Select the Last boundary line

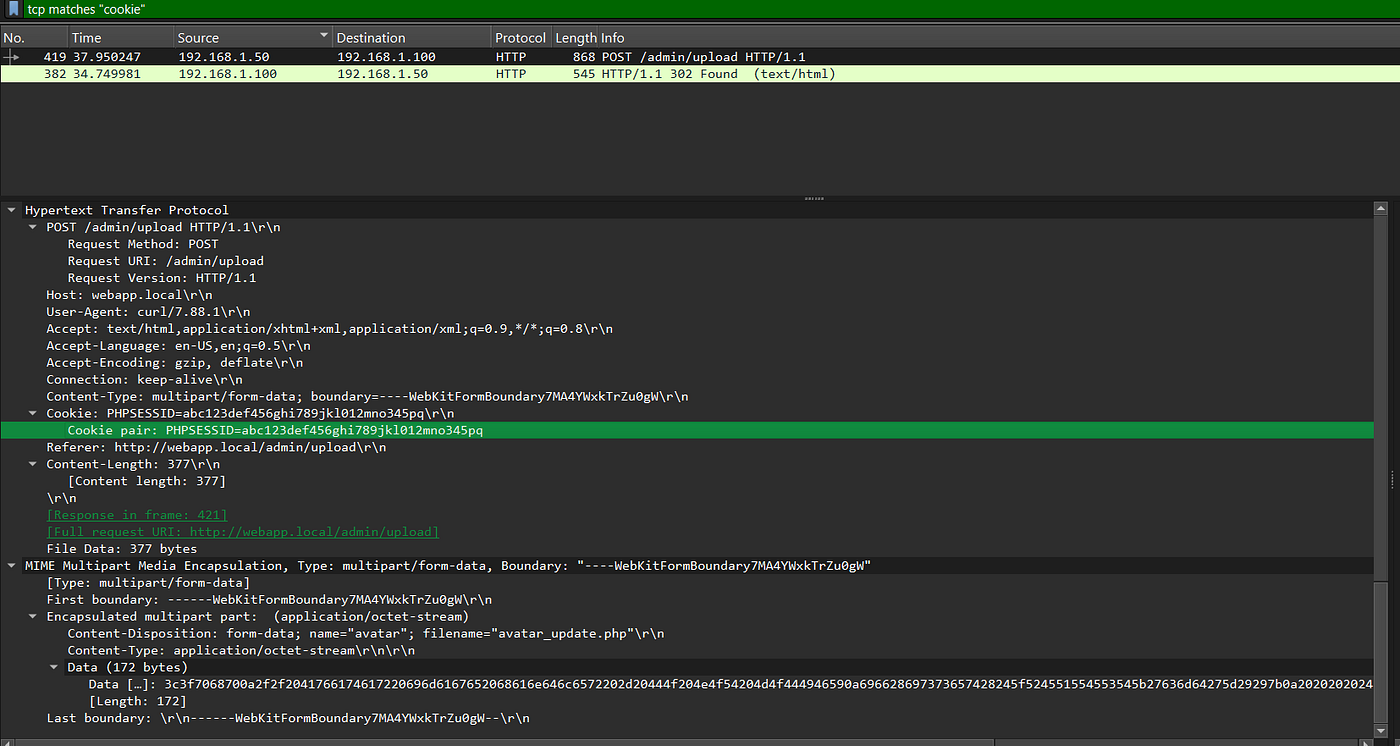point(288,719)
